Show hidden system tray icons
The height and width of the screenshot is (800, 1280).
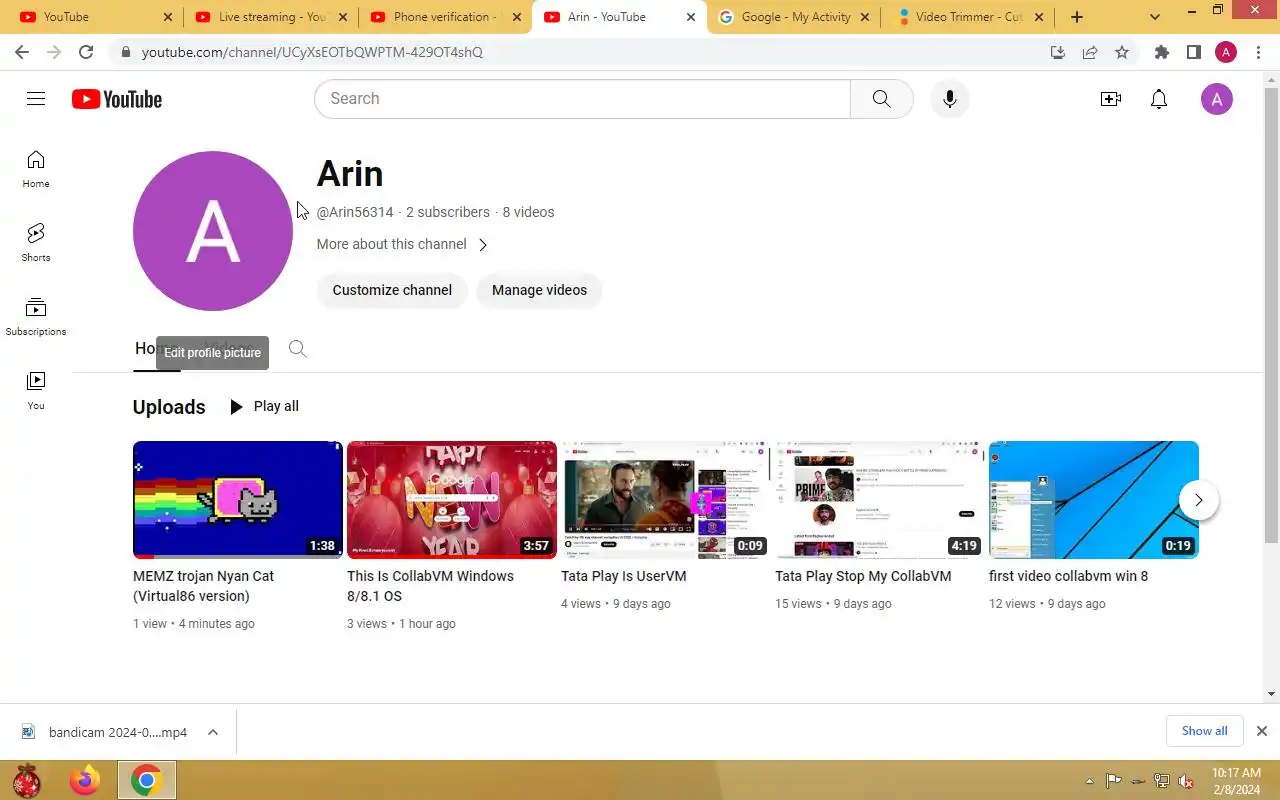pyautogui.click(x=1089, y=781)
